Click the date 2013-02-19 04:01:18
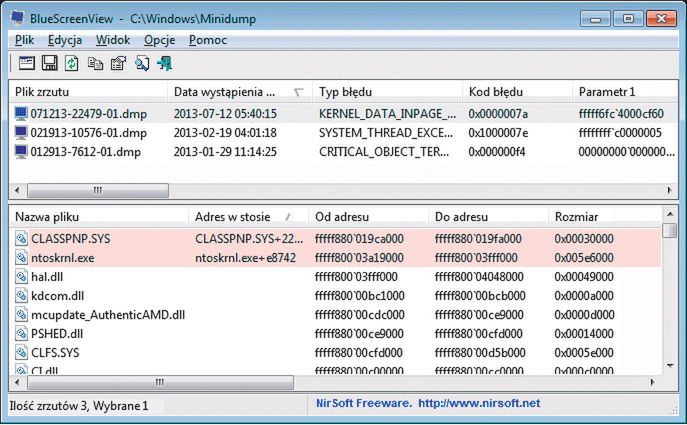Screen dimensions: 687x425 [225, 133]
